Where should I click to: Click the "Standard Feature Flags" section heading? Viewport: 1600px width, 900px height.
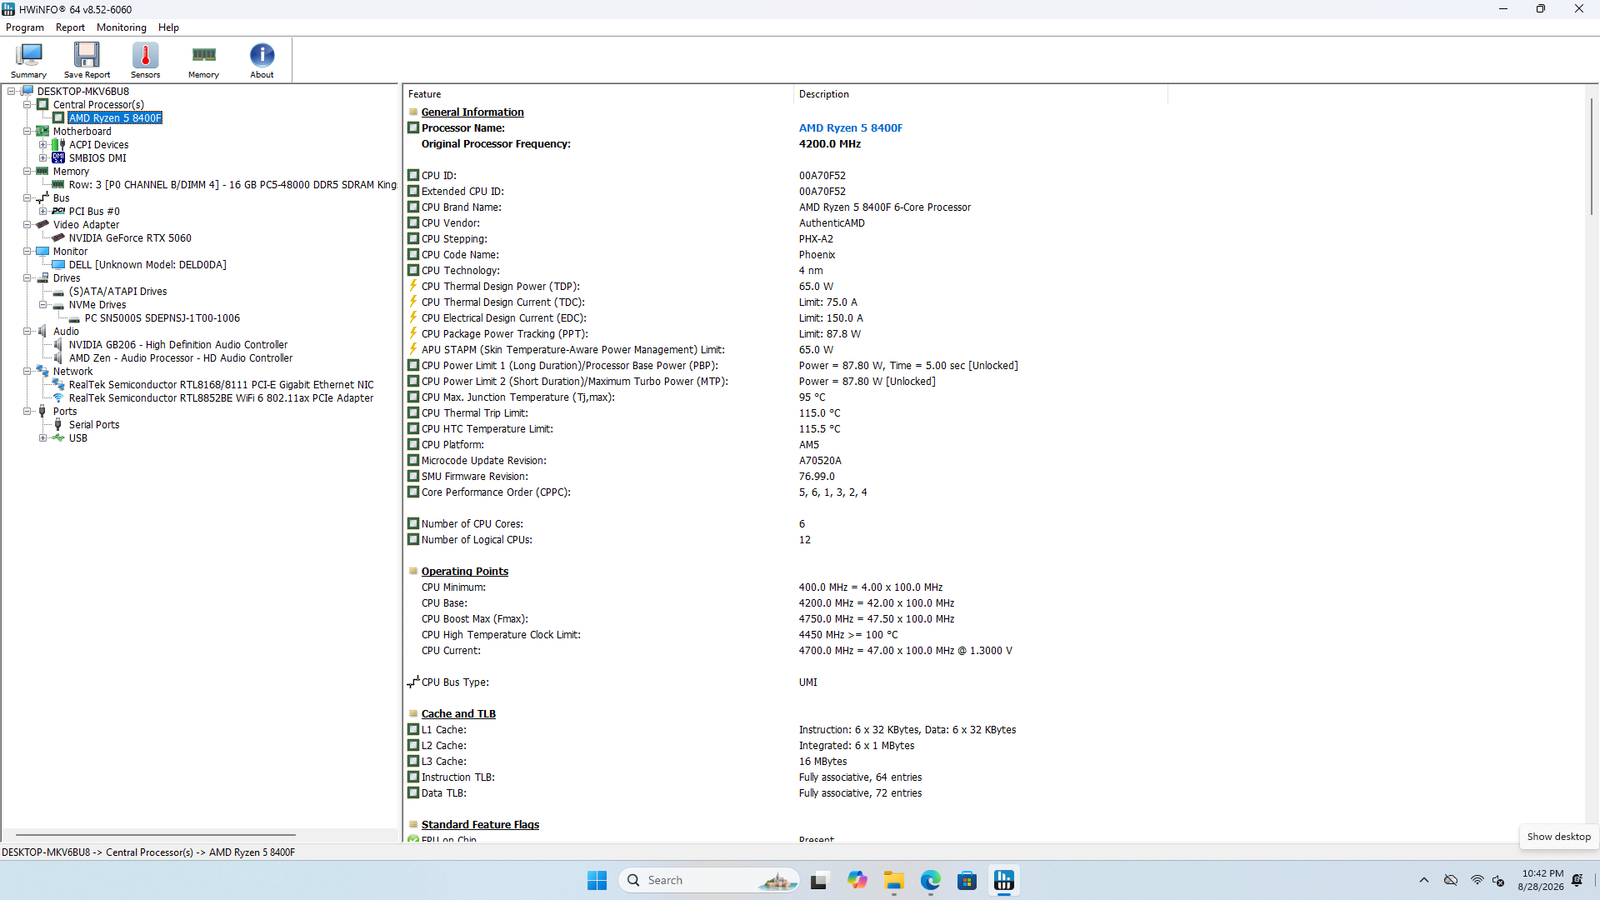click(x=480, y=825)
